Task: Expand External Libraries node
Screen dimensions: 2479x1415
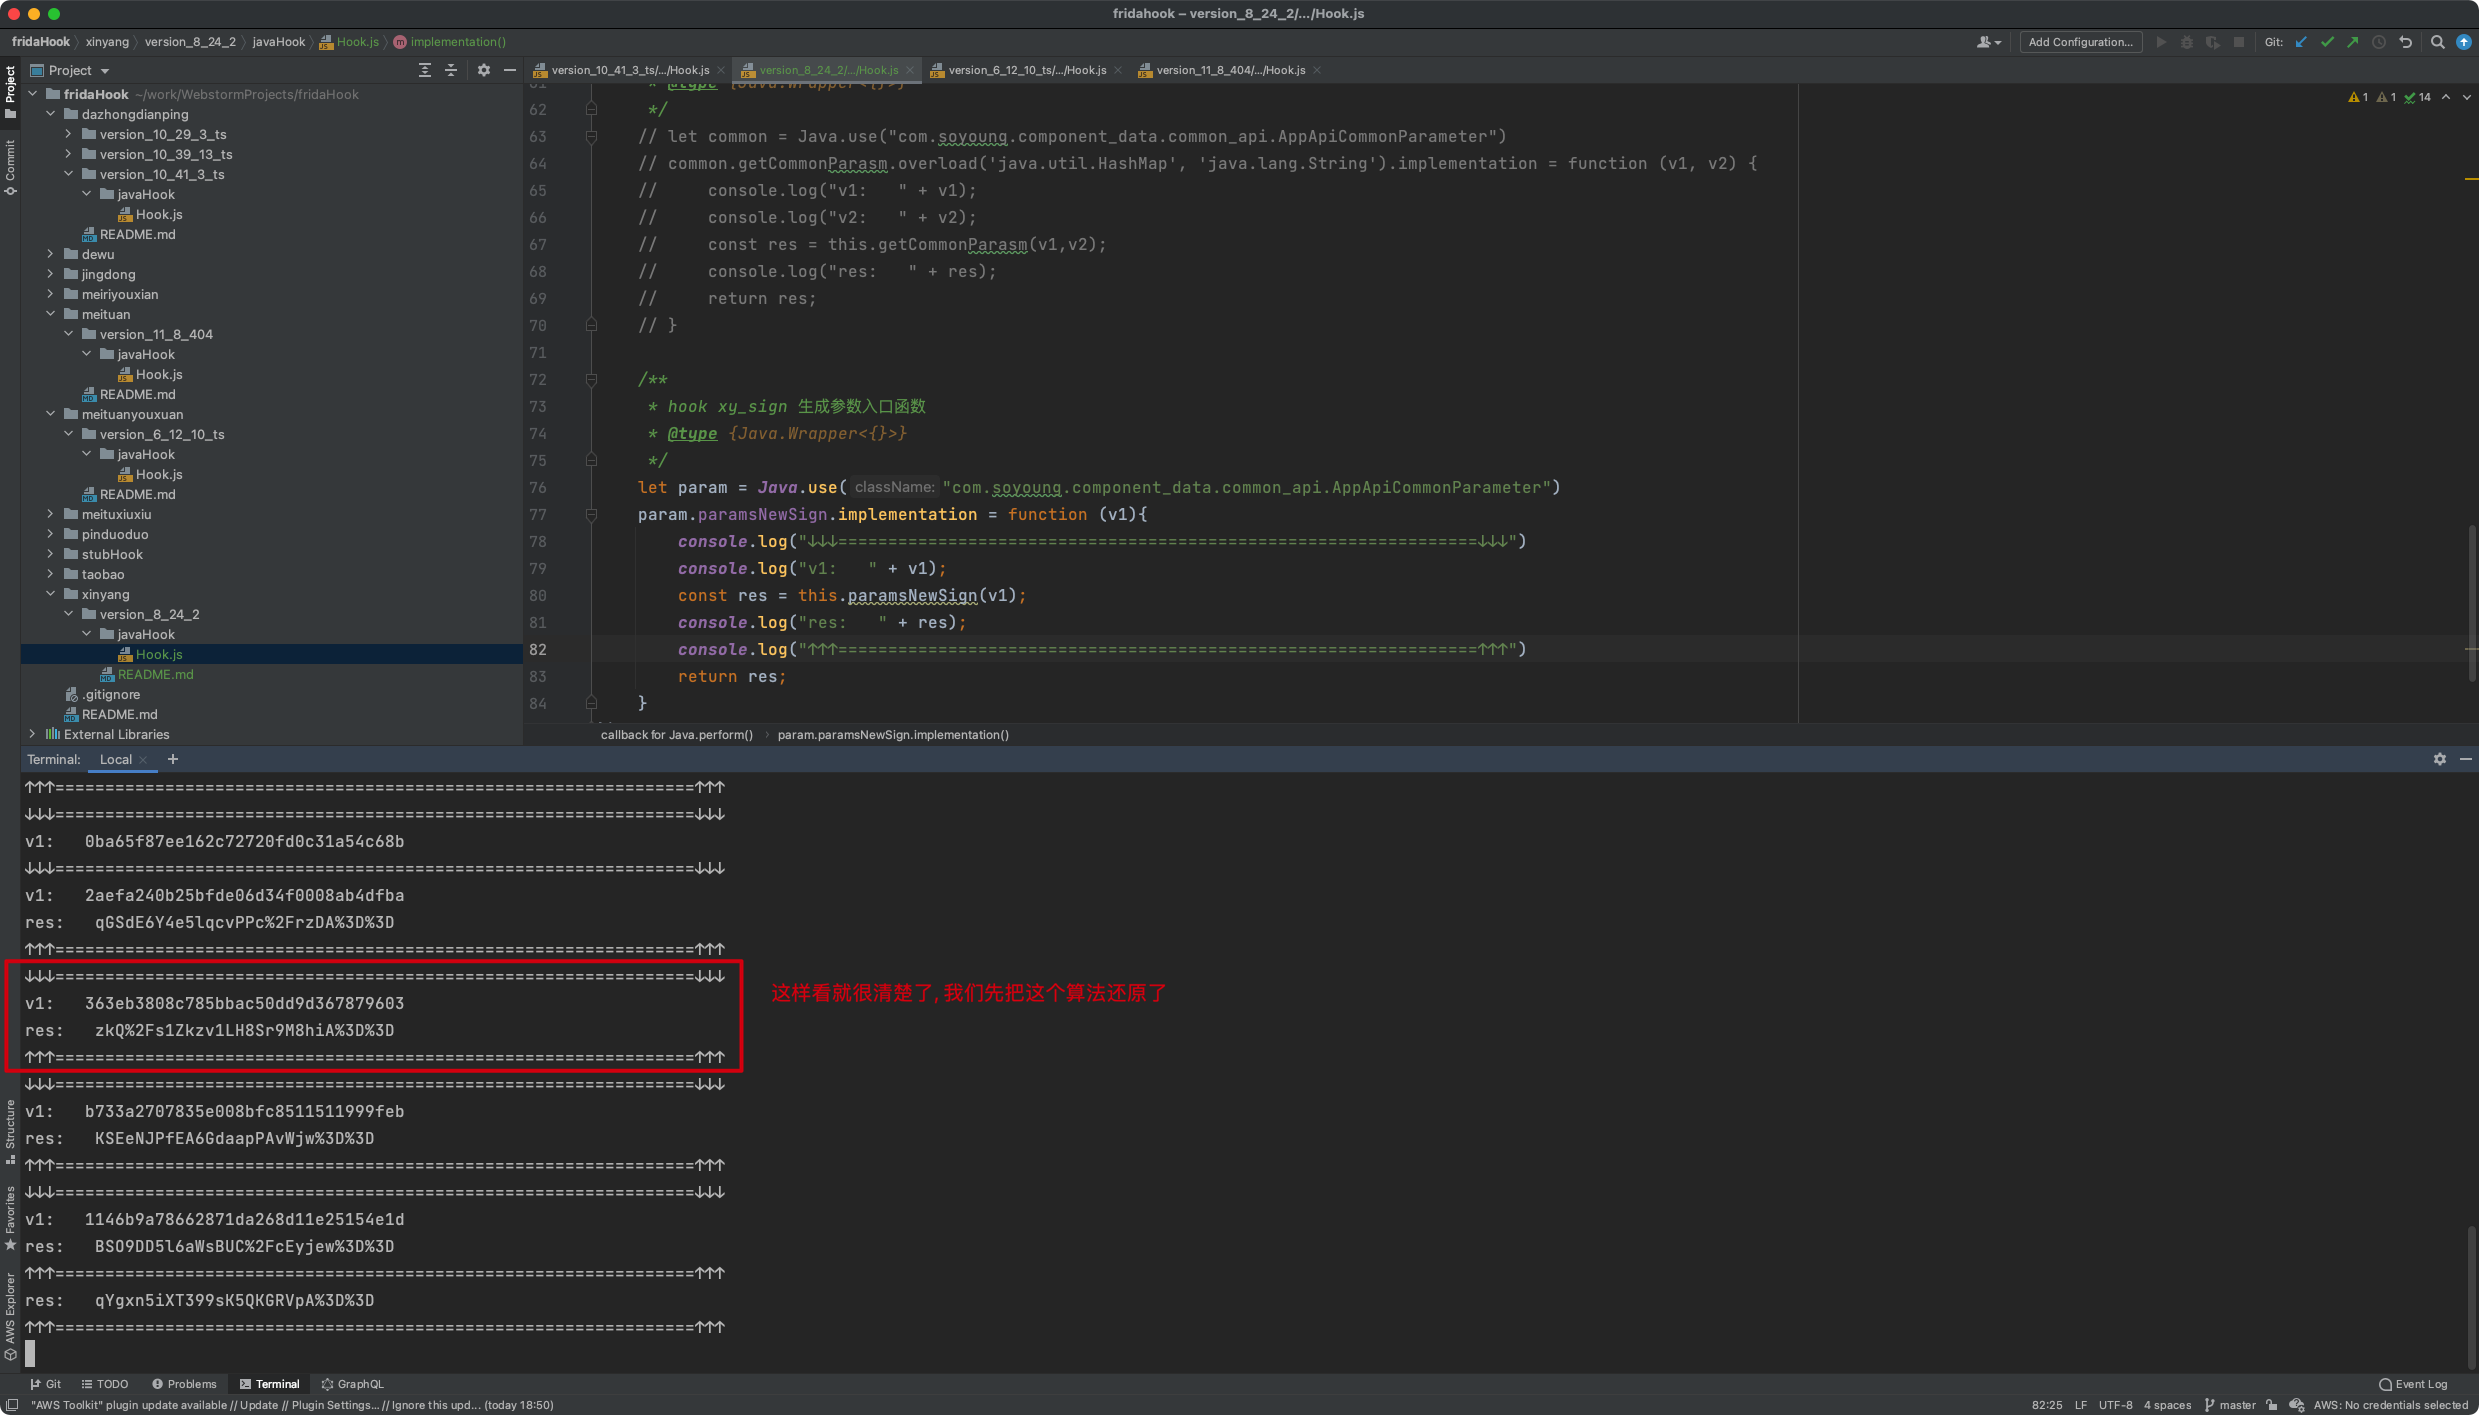Action: pyautogui.click(x=33, y=734)
